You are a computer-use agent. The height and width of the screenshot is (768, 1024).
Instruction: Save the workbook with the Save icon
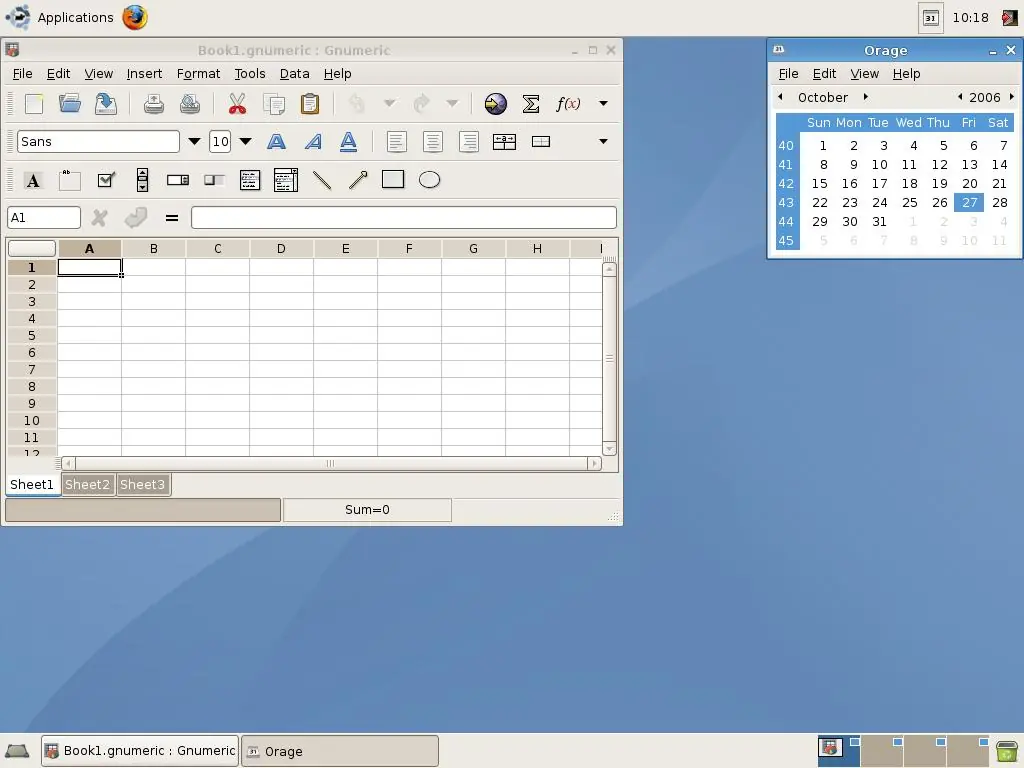pyautogui.click(x=106, y=104)
